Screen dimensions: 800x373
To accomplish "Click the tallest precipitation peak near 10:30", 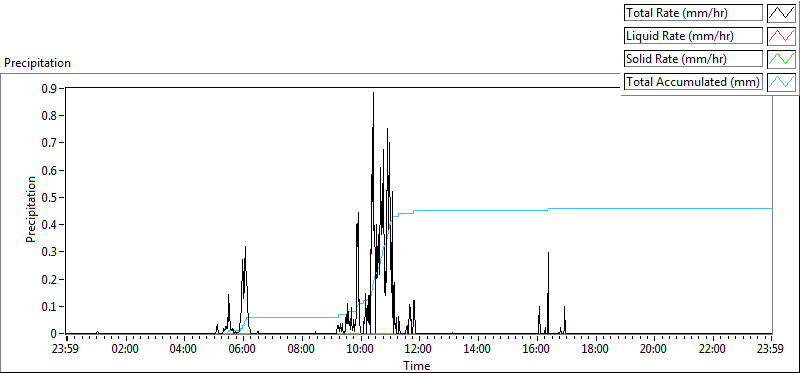I will (x=373, y=94).
